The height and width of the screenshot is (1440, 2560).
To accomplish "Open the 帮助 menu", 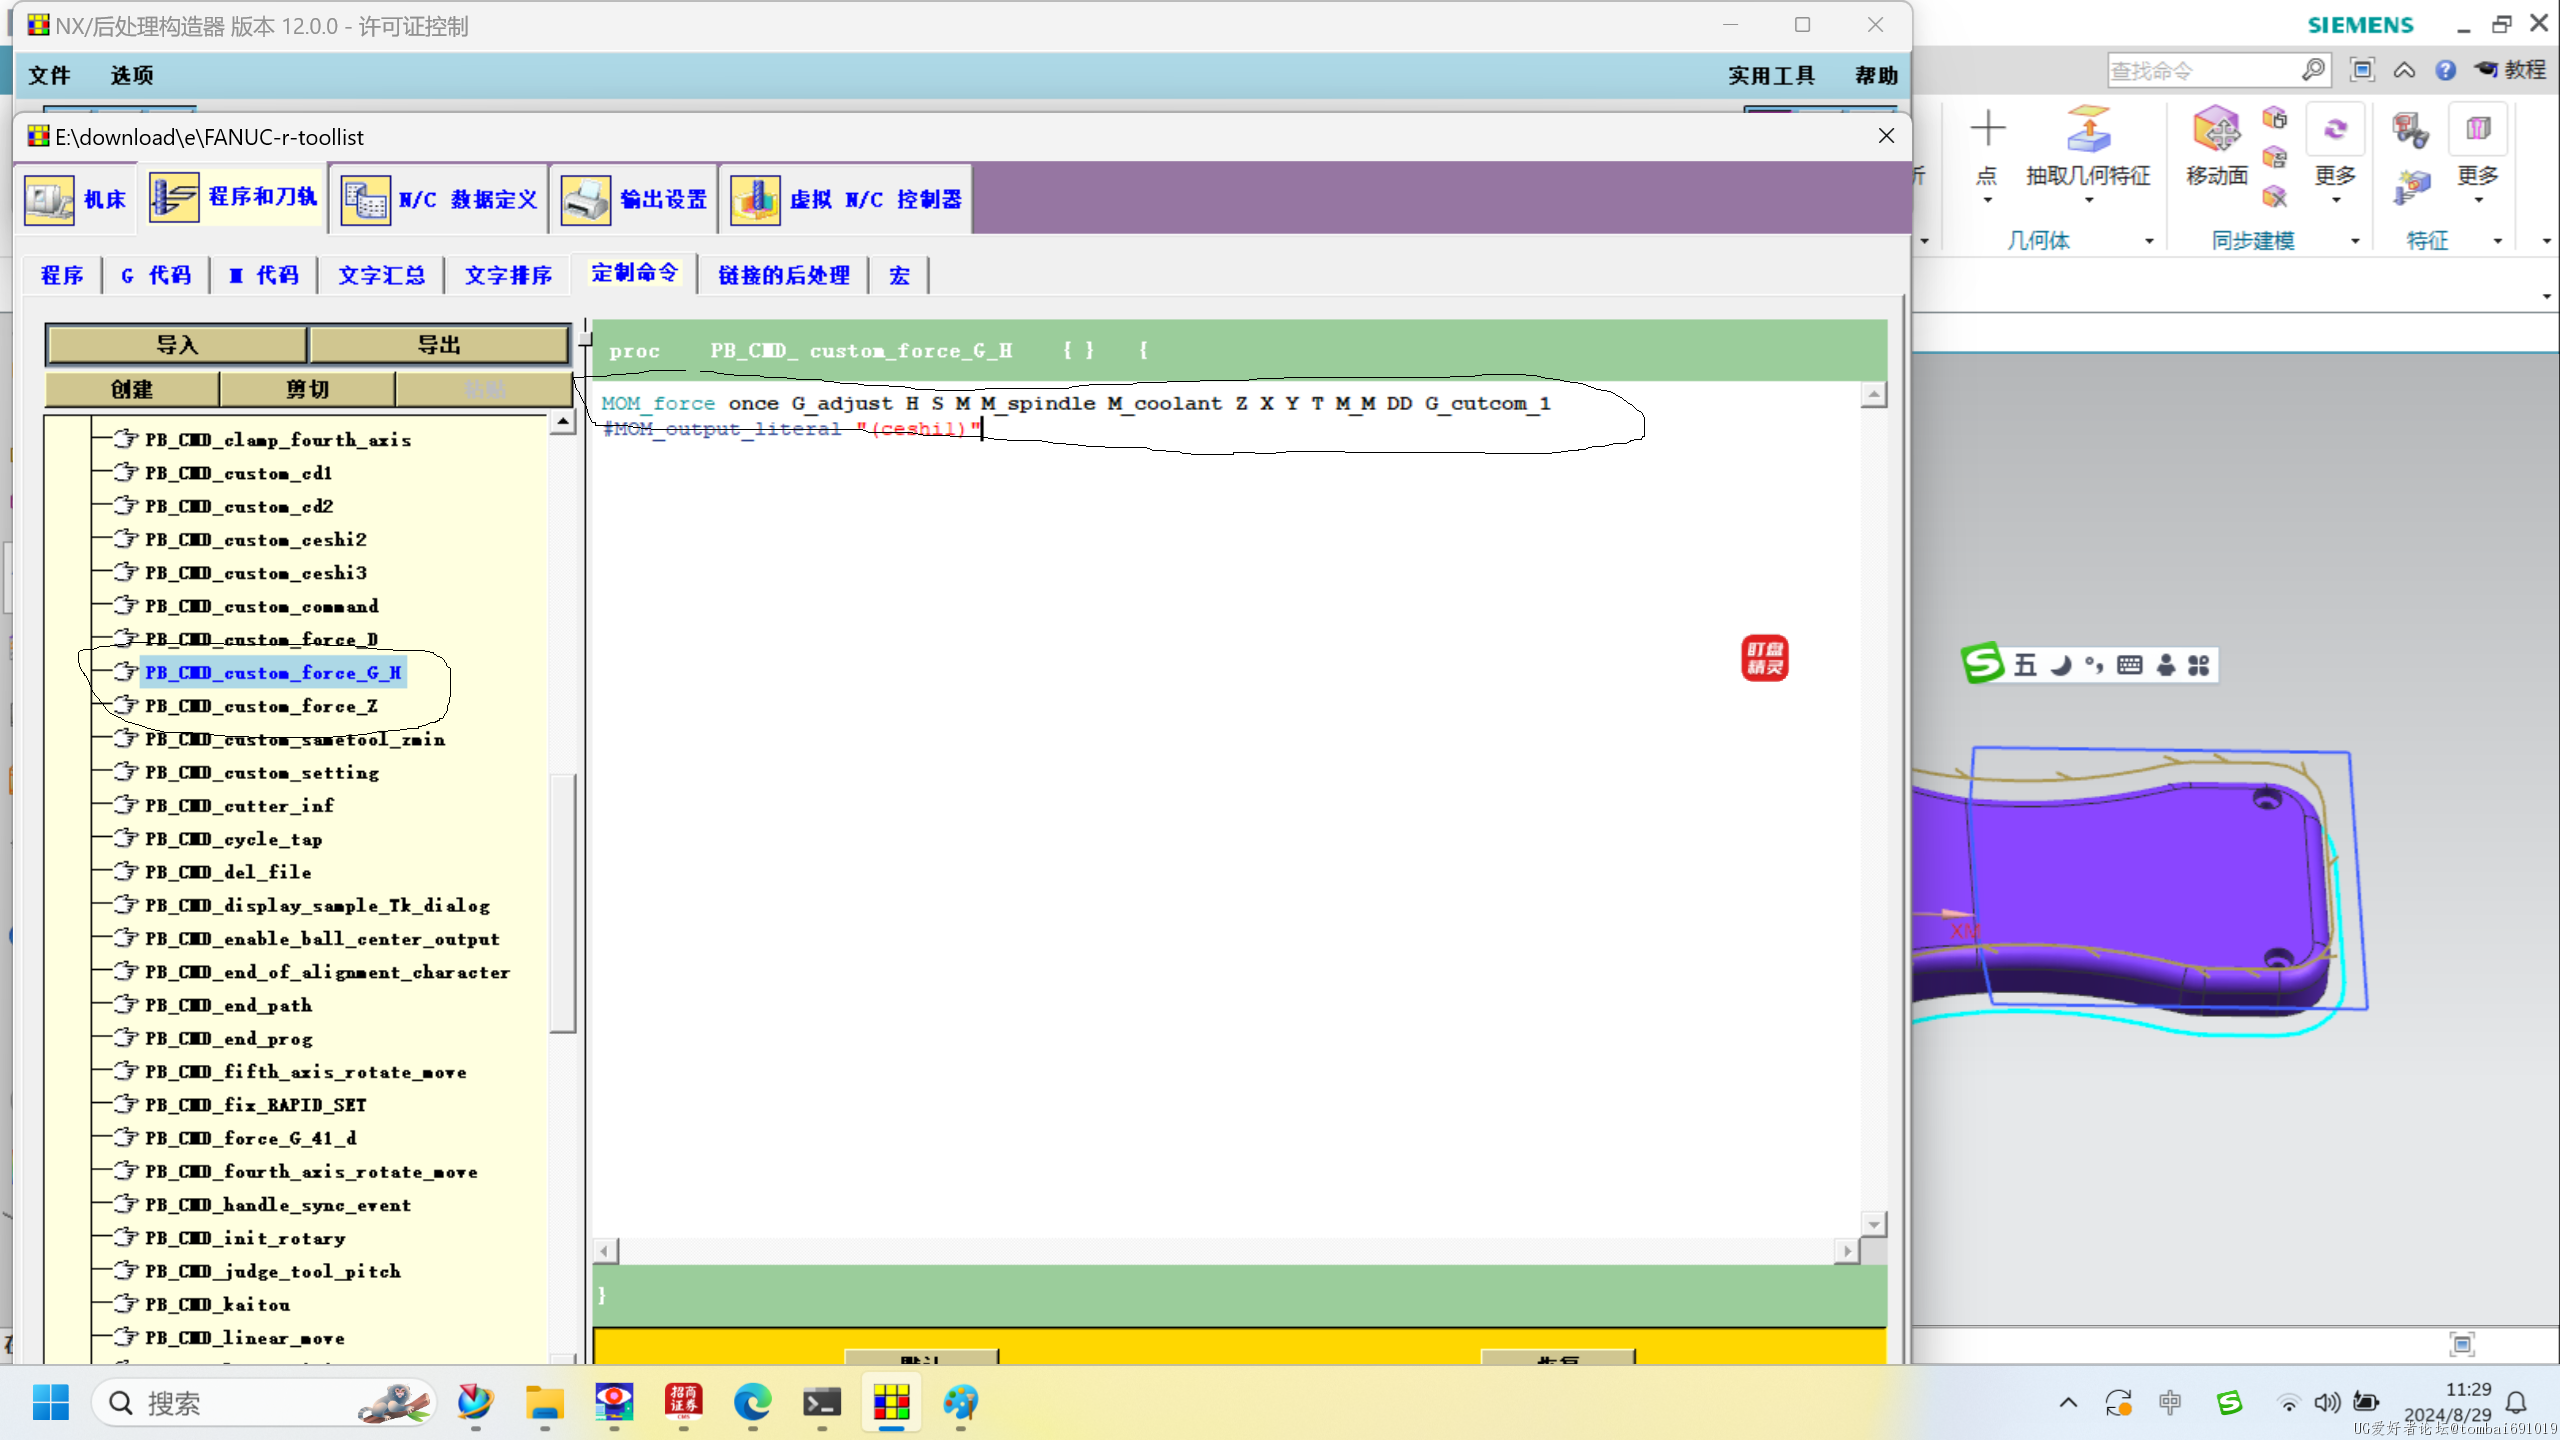I will (x=1876, y=75).
